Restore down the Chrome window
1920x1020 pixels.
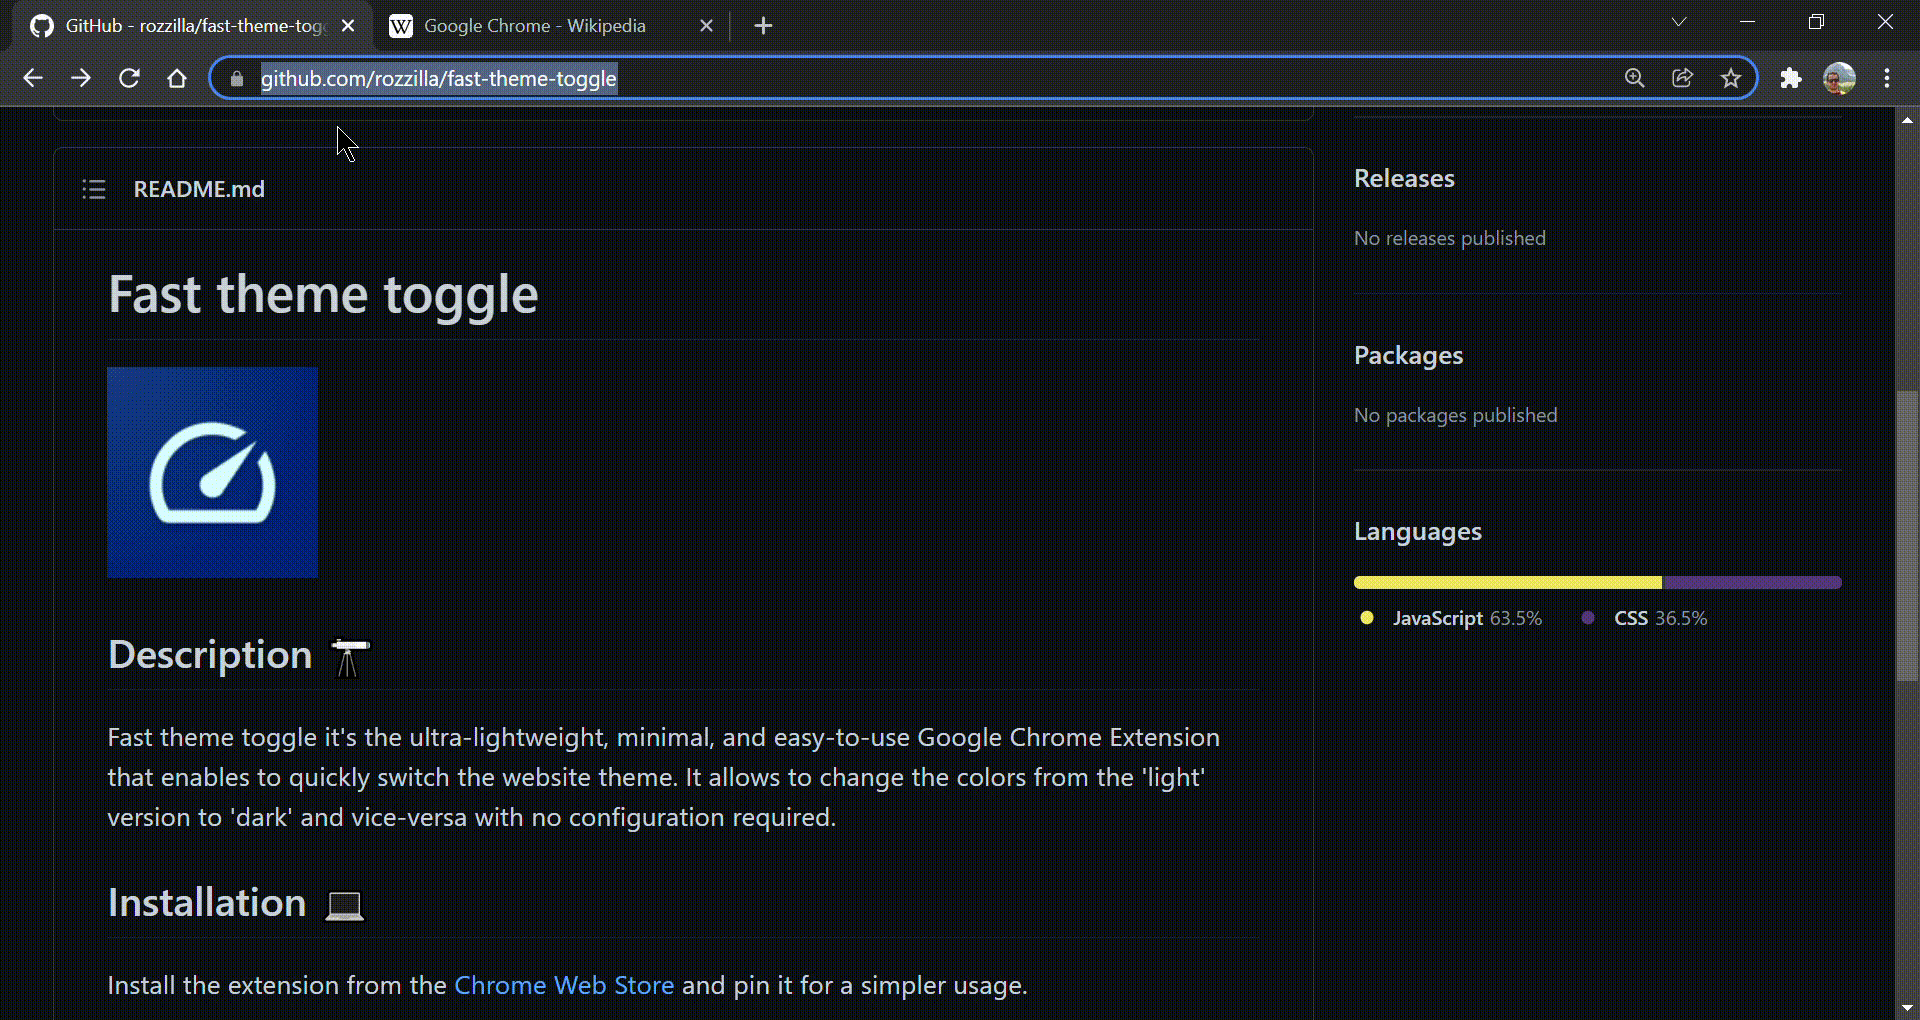pos(1816,22)
